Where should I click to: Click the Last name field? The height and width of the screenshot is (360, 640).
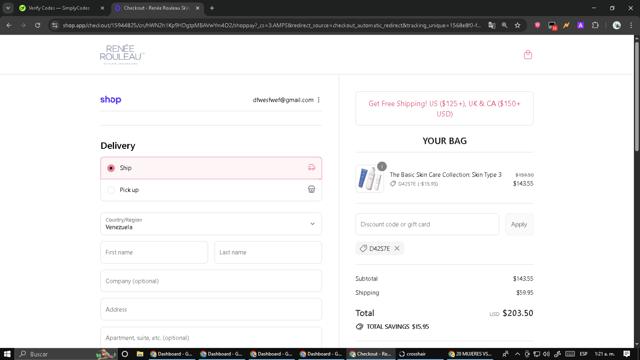click(x=268, y=252)
